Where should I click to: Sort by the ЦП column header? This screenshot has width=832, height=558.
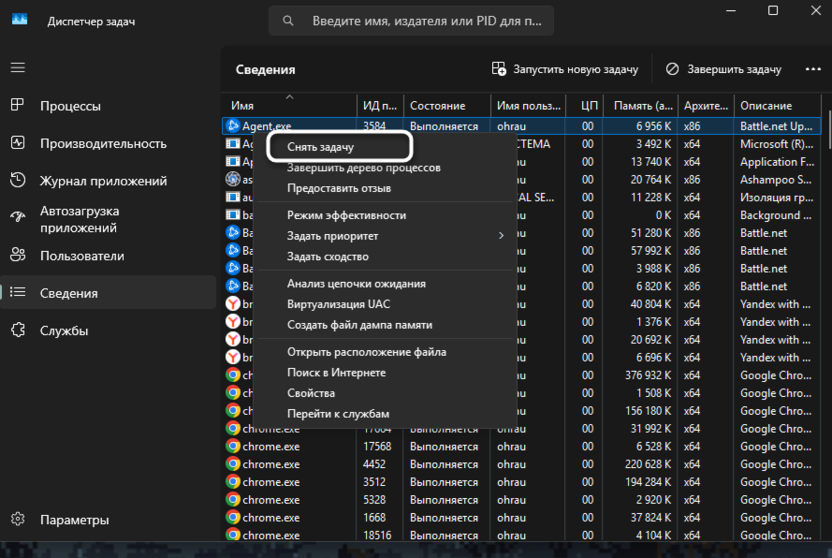[585, 106]
